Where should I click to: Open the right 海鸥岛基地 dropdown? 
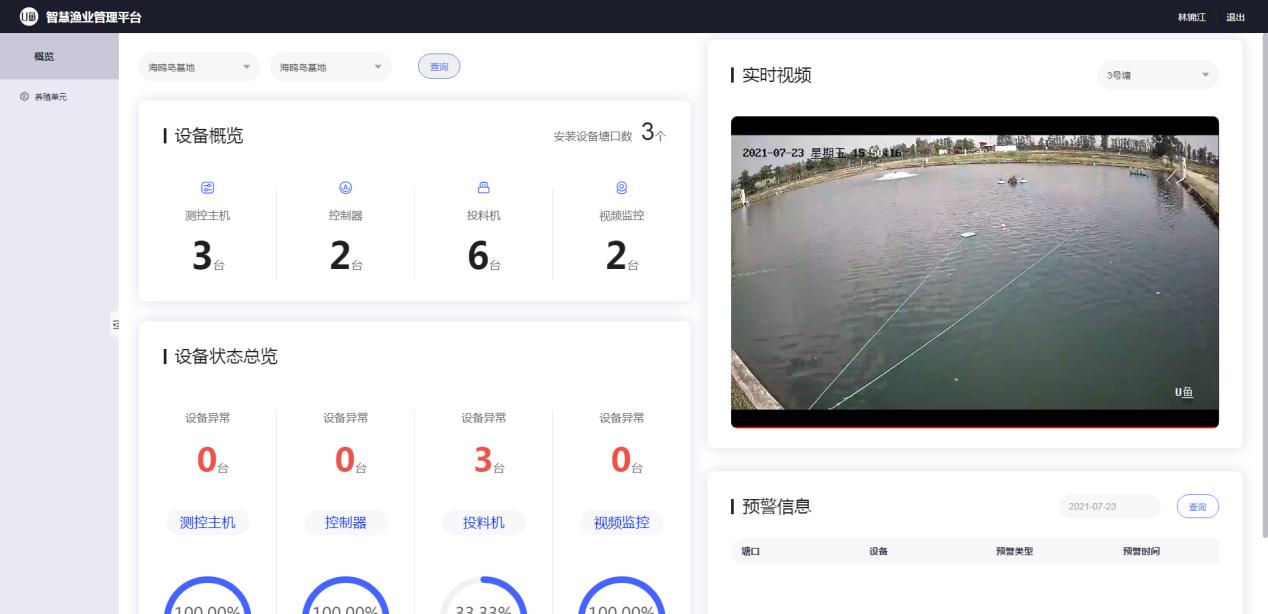coord(330,67)
